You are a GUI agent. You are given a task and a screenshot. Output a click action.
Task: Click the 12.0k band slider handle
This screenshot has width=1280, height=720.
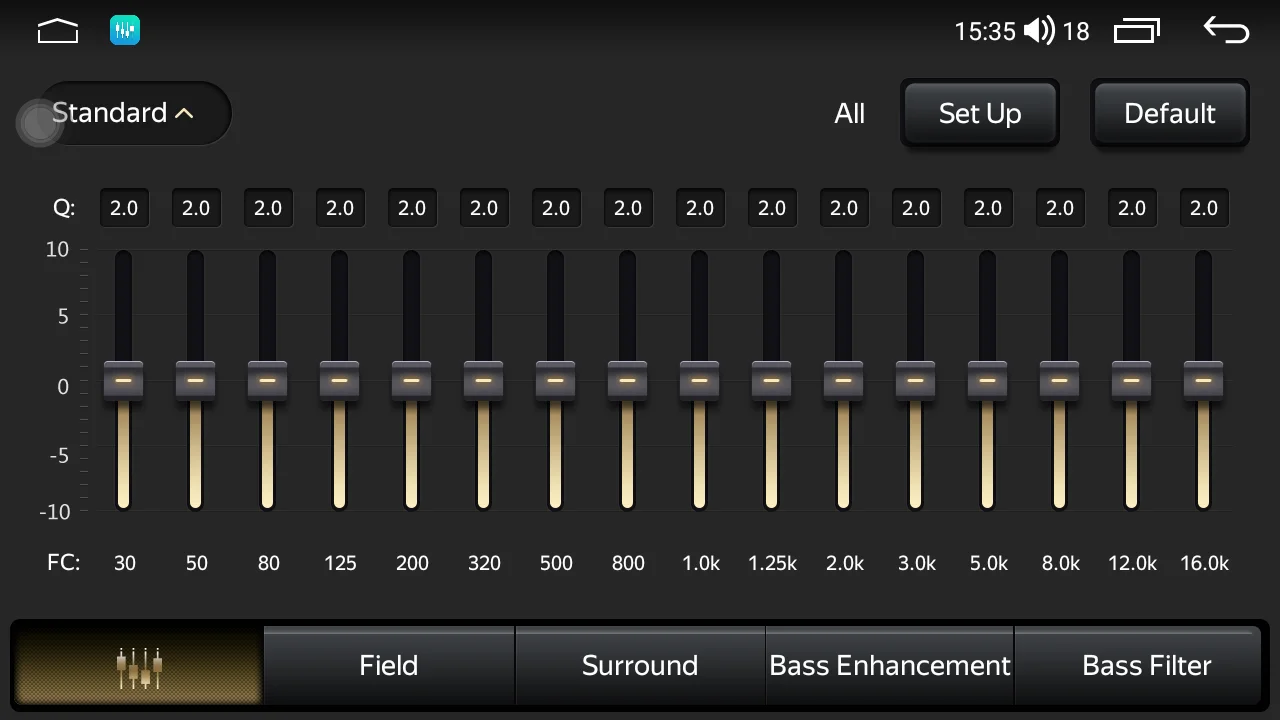(x=1132, y=381)
